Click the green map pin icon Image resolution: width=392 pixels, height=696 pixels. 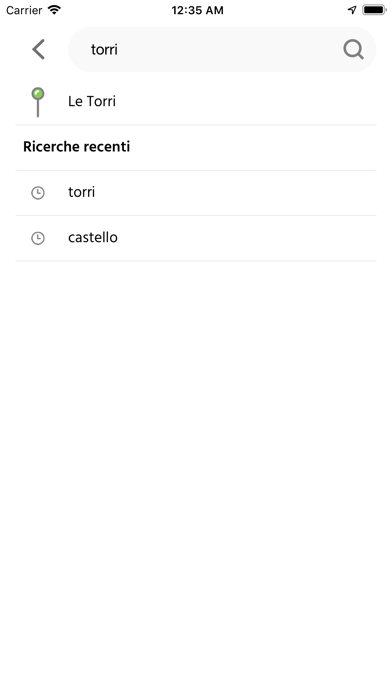[38, 102]
